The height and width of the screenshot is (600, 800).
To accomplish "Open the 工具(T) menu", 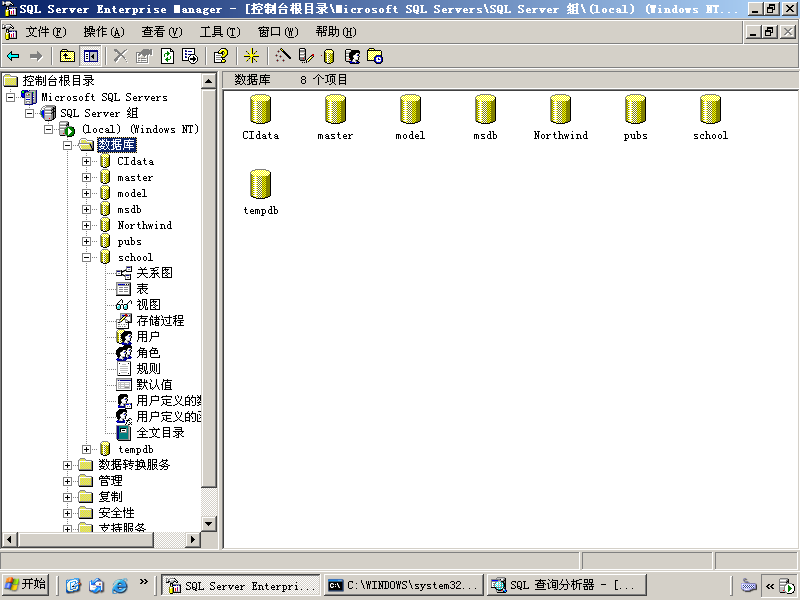I will 220,32.
